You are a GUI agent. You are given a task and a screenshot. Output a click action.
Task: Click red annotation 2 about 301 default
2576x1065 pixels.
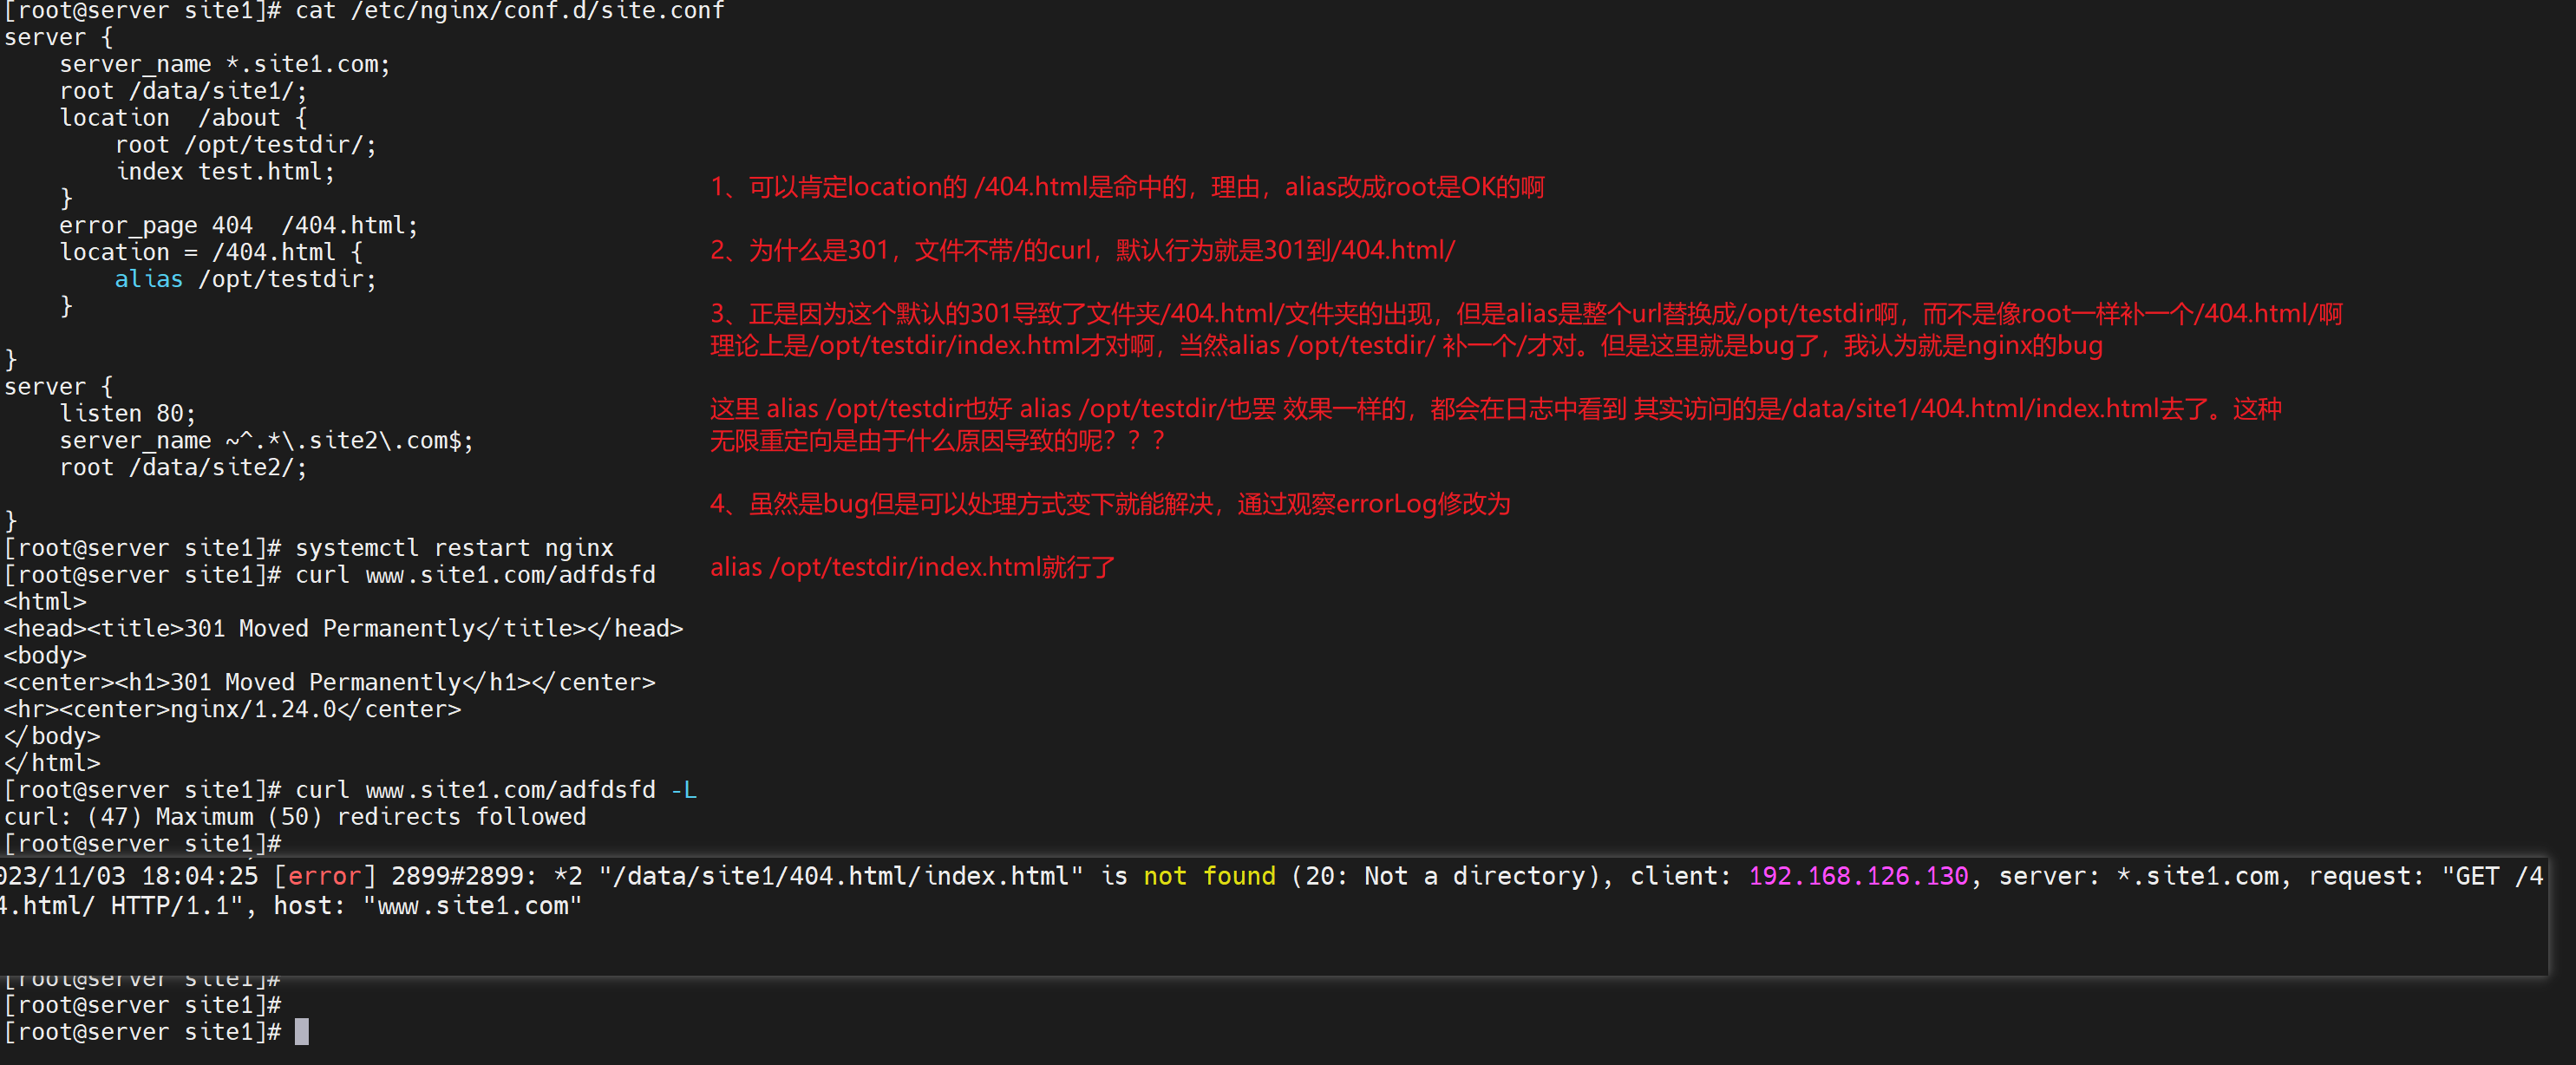click(x=1080, y=250)
